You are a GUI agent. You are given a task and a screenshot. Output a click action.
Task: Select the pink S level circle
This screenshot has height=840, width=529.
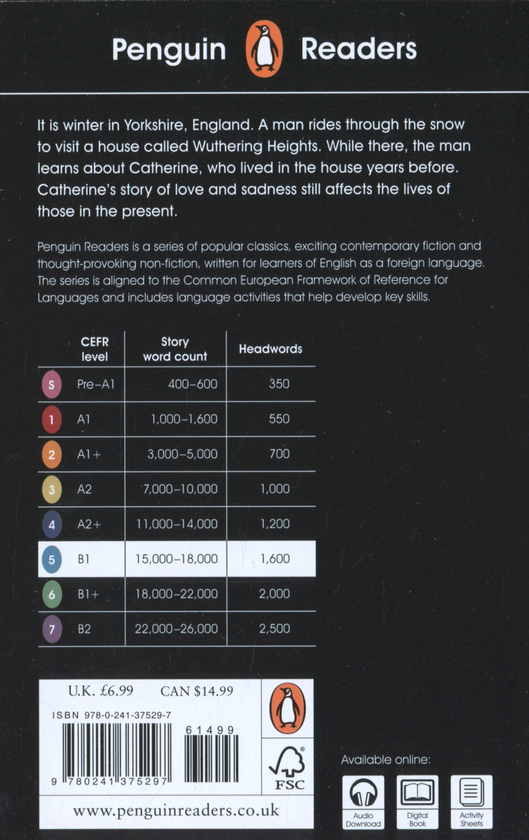[51, 384]
